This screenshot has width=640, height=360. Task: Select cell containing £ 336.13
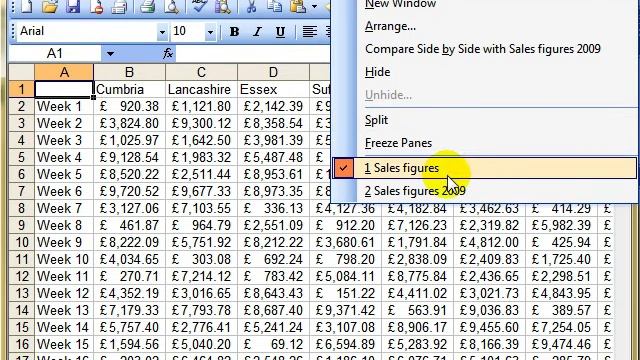point(273,208)
